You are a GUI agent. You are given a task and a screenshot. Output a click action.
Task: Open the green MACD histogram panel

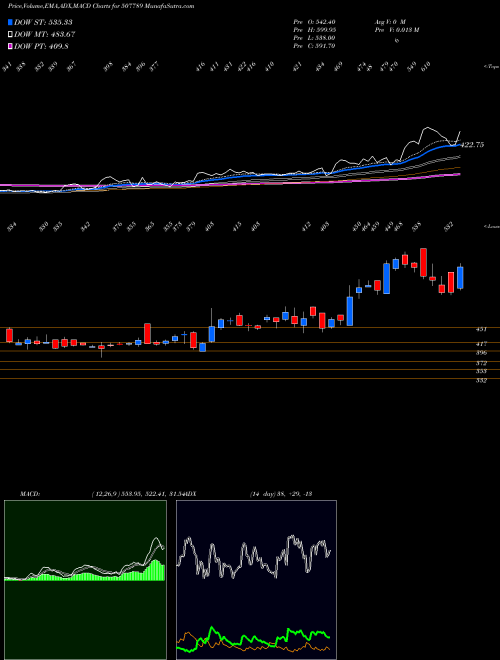pyautogui.click(x=85, y=580)
